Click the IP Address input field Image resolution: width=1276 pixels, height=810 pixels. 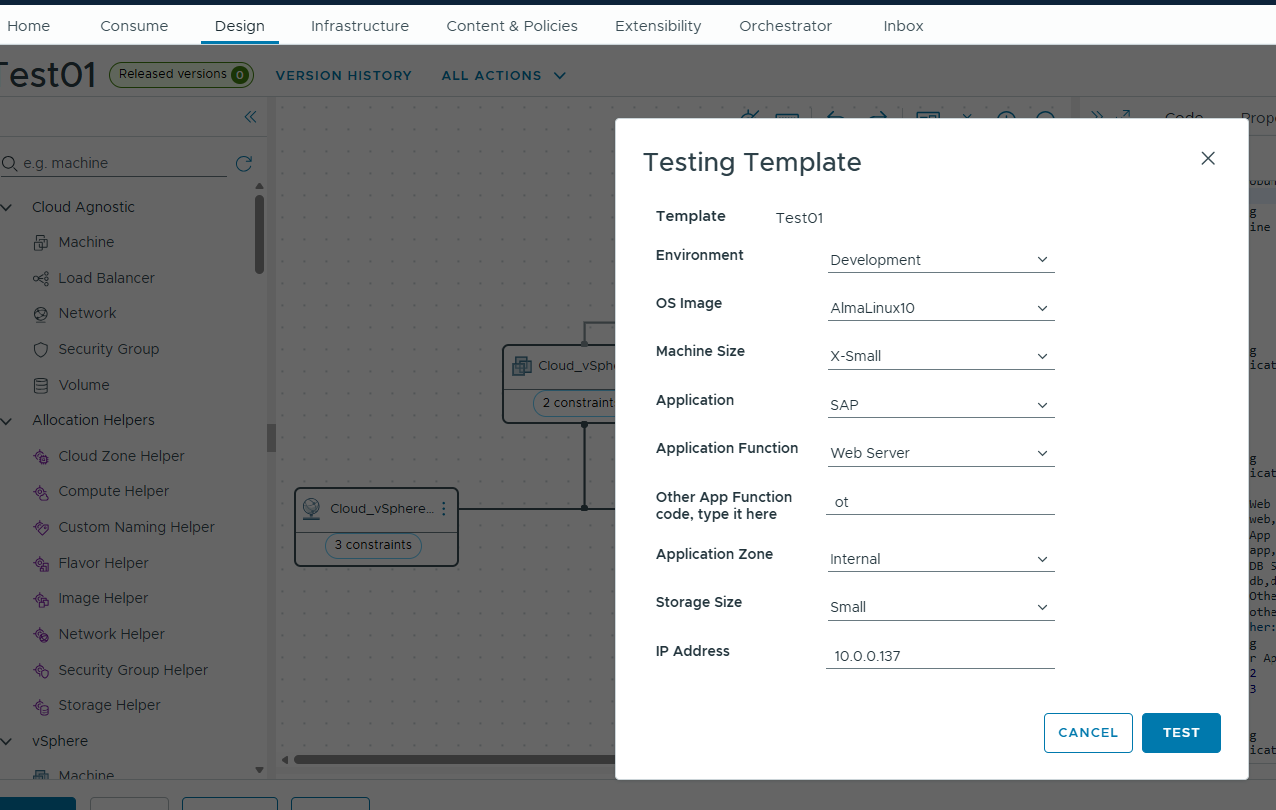coord(940,656)
